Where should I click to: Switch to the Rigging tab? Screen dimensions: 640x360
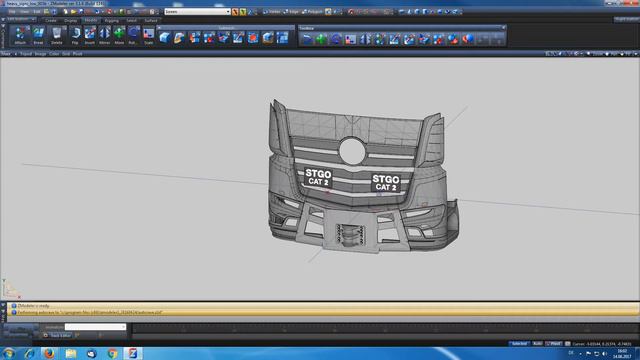(111, 20)
